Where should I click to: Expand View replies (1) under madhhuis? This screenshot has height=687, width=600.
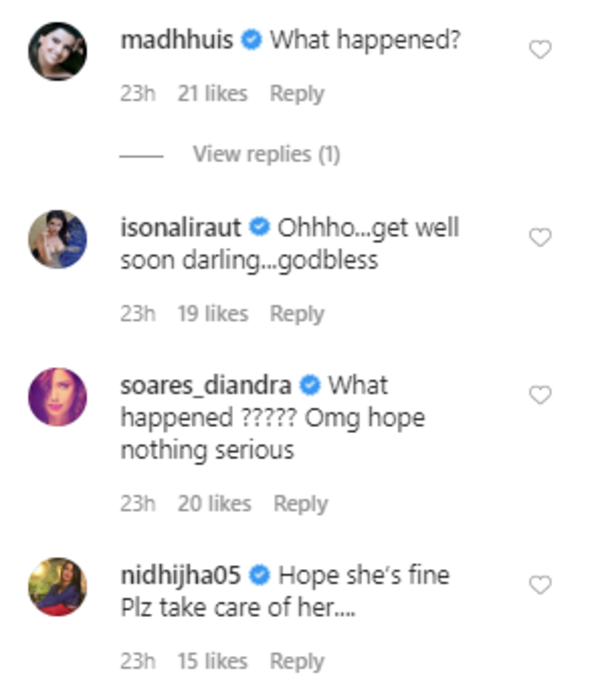click(x=266, y=154)
